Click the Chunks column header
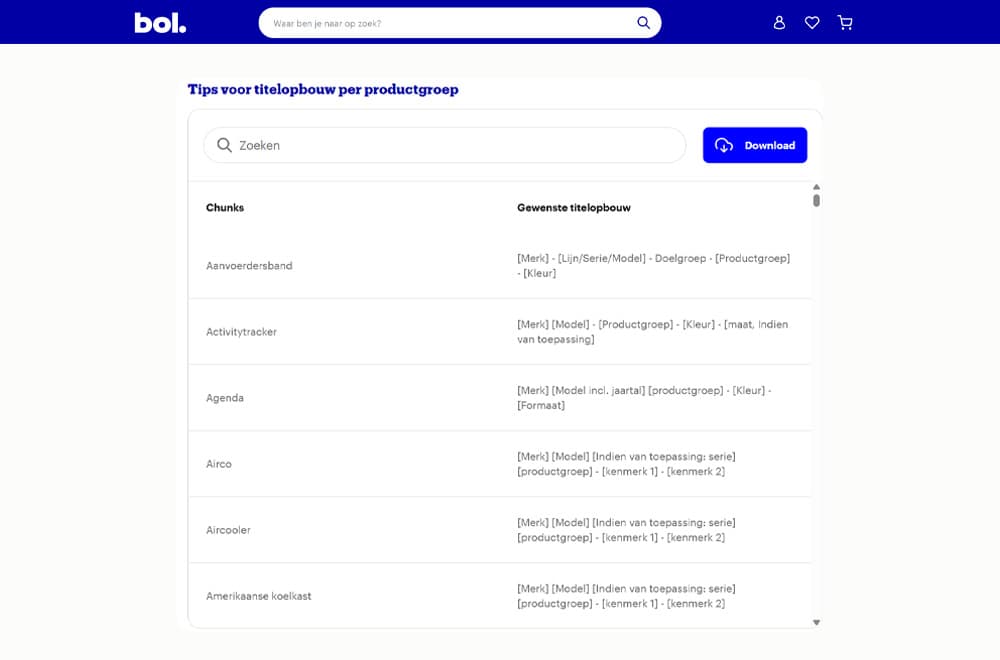1000x660 pixels. [225, 208]
